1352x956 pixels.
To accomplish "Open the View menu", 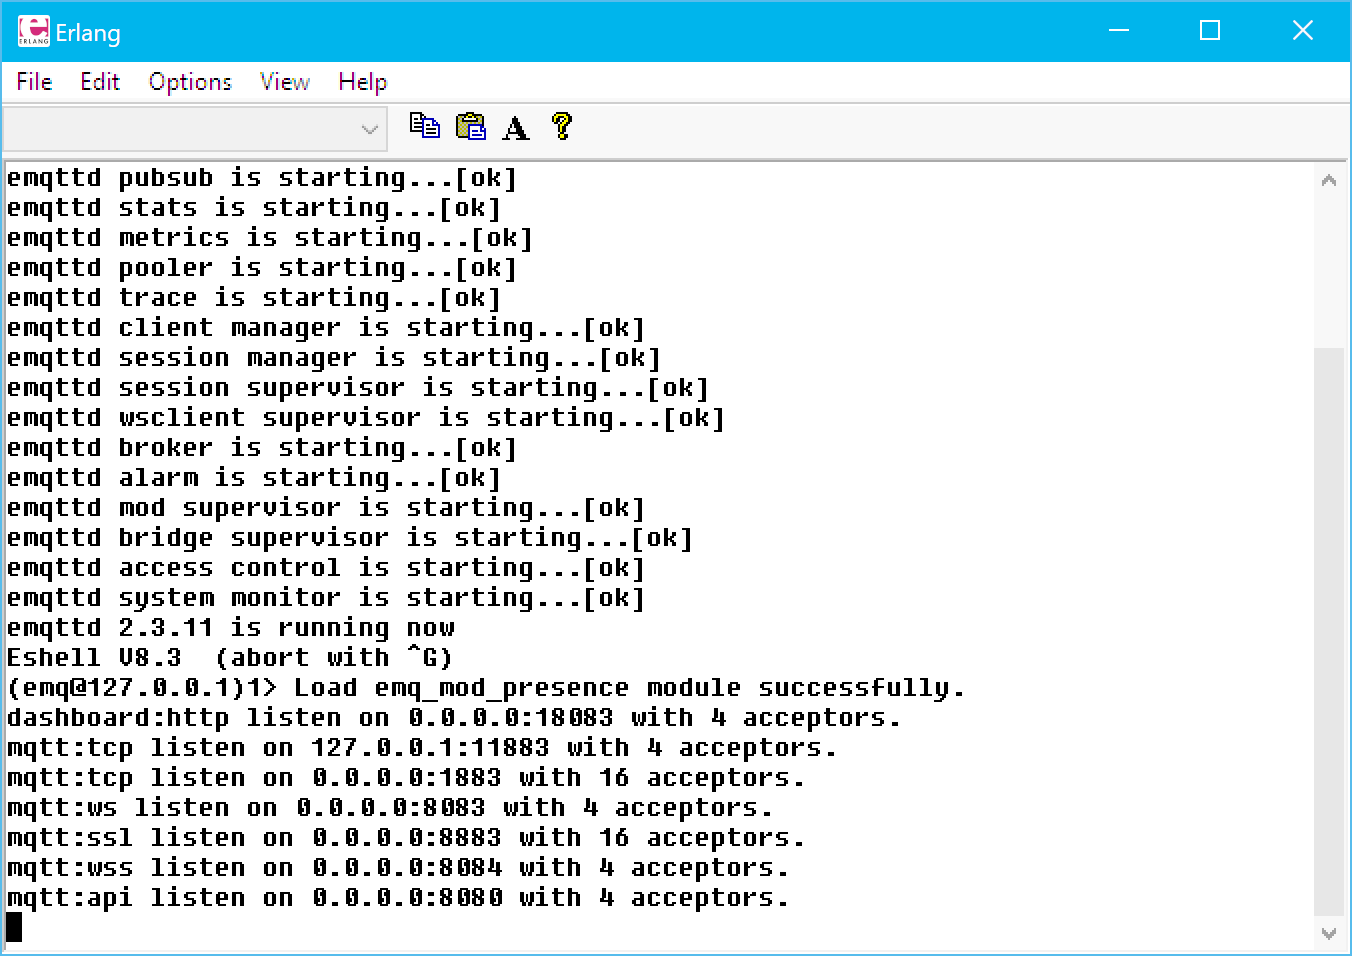I will click(284, 82).
